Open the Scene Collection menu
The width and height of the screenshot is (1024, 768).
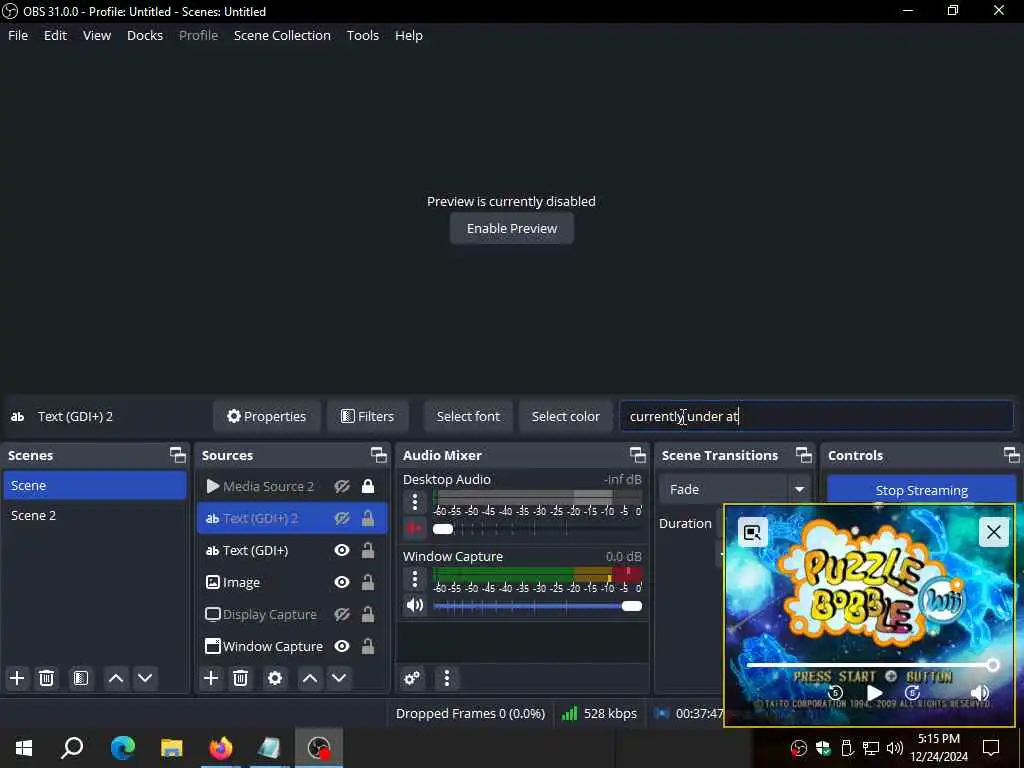[282, 35]
